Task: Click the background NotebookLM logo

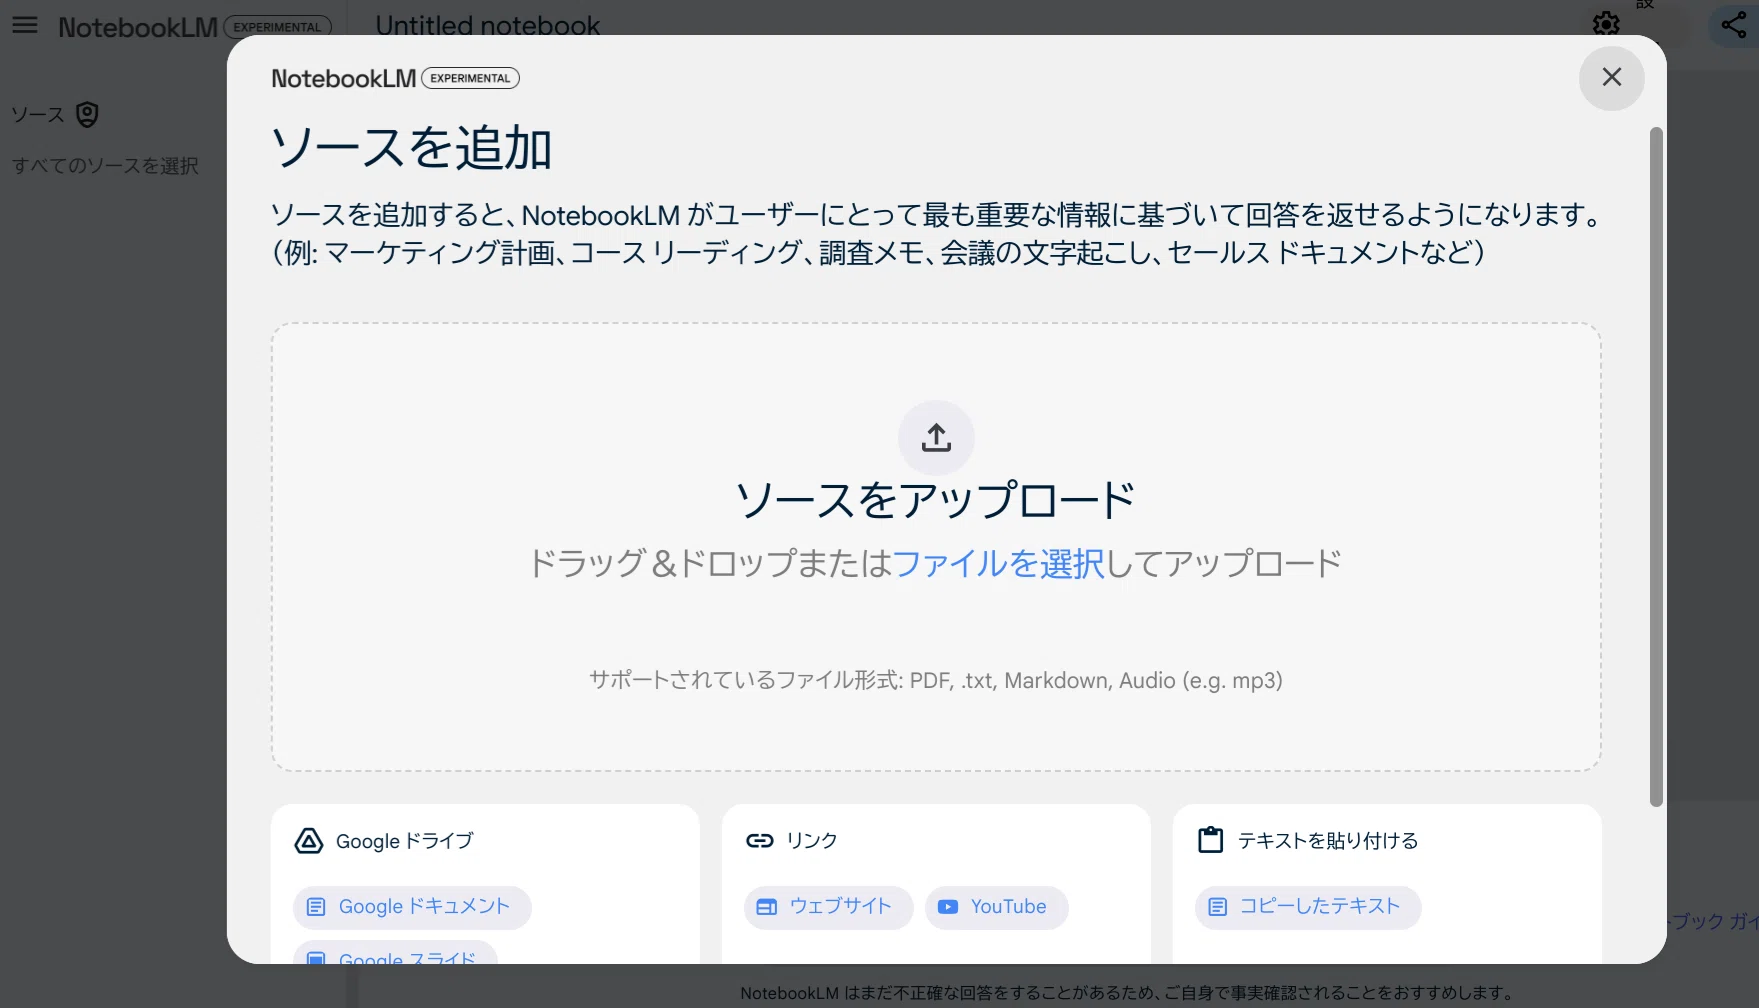Action: [138, 27]
